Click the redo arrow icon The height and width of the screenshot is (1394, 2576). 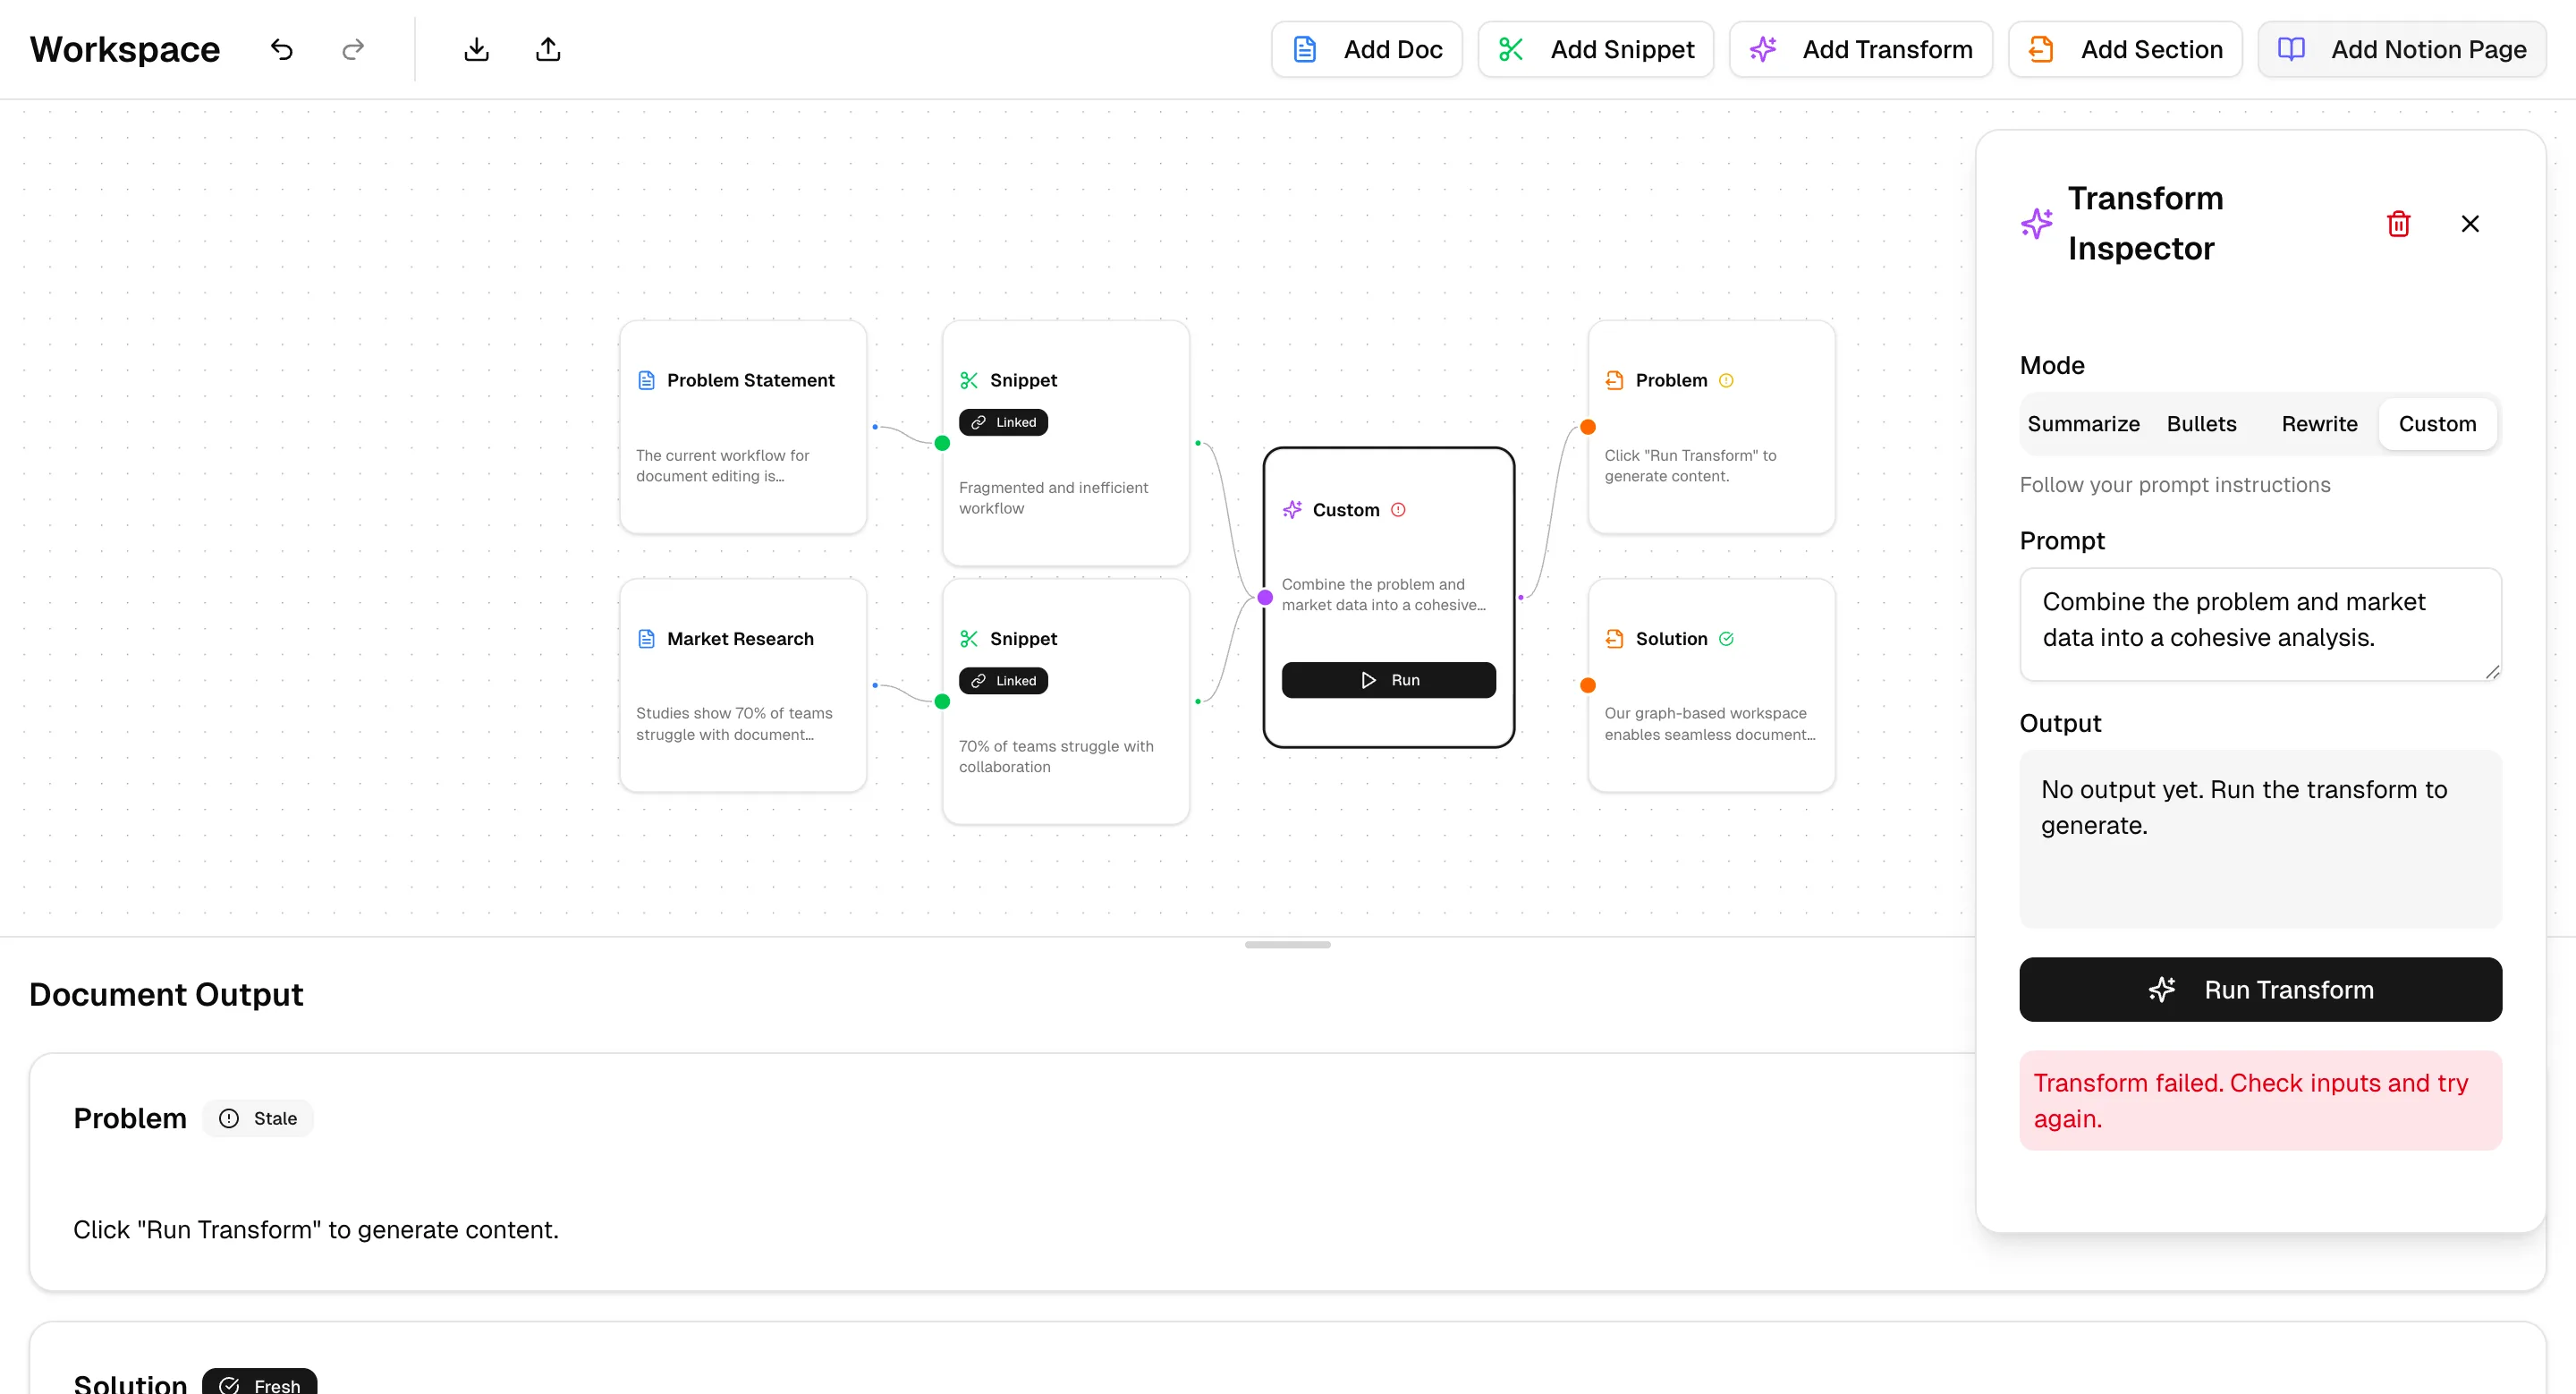352,49
